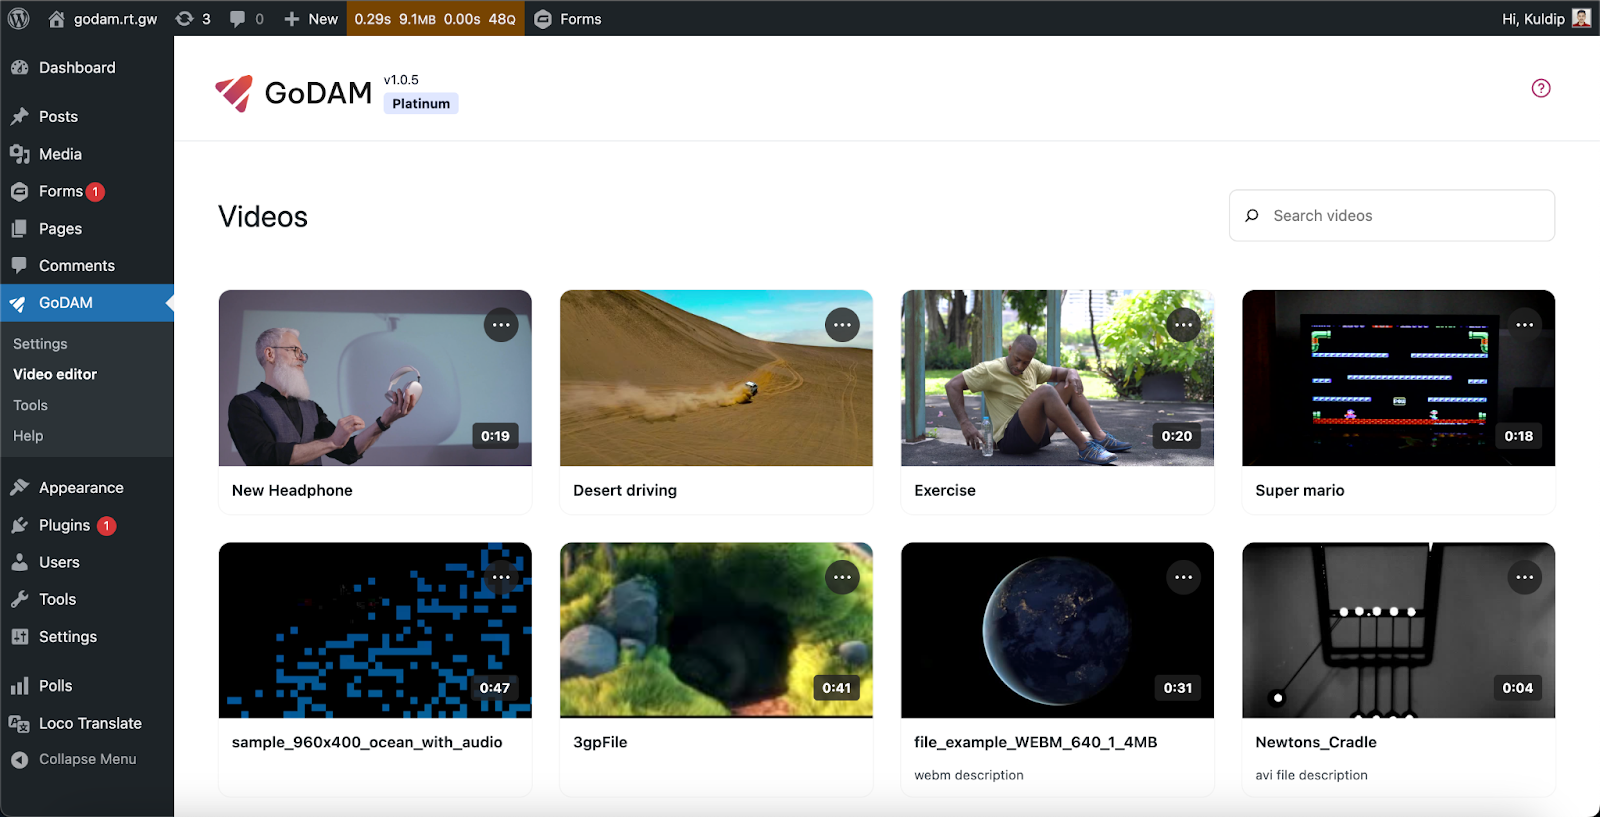
Task: Open three-dot menu on Desert driving video
Action: (842, 325)
